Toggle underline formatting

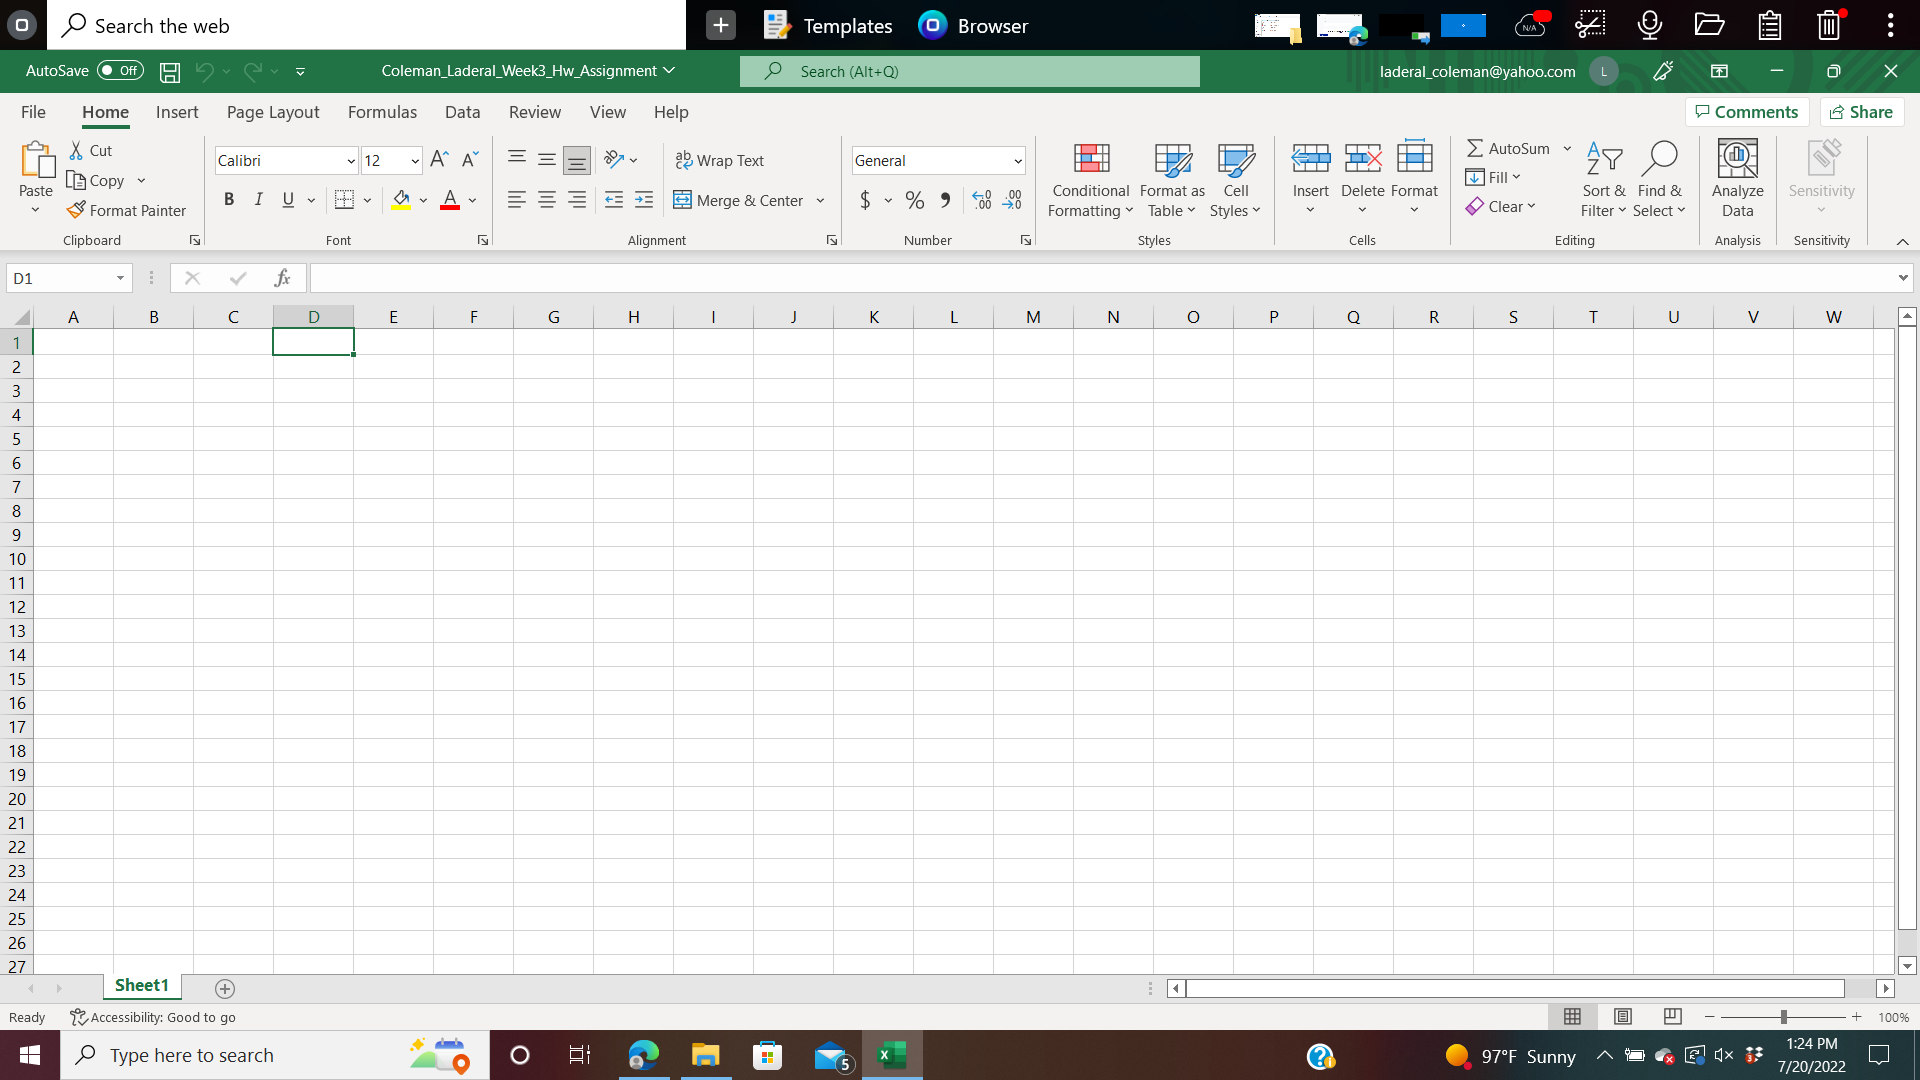287,199
